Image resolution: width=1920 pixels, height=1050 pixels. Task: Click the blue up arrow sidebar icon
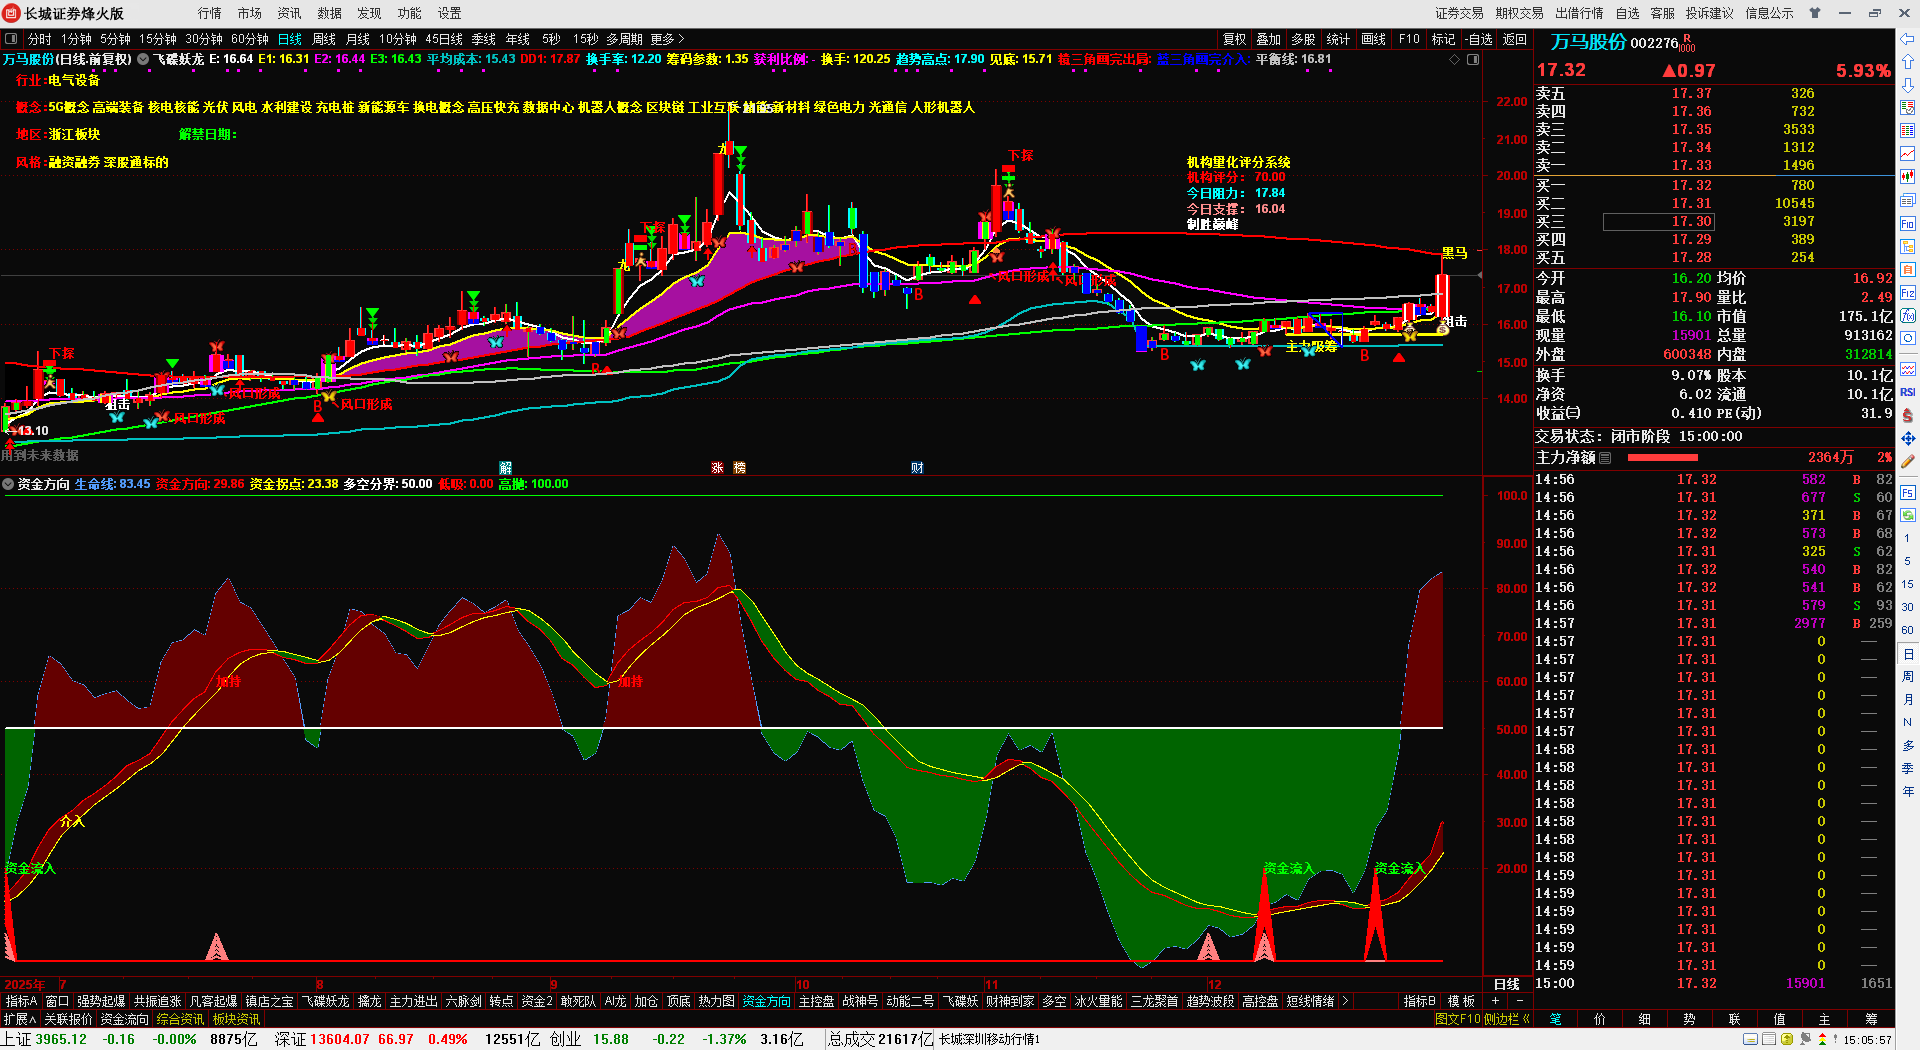point(1907,62)
